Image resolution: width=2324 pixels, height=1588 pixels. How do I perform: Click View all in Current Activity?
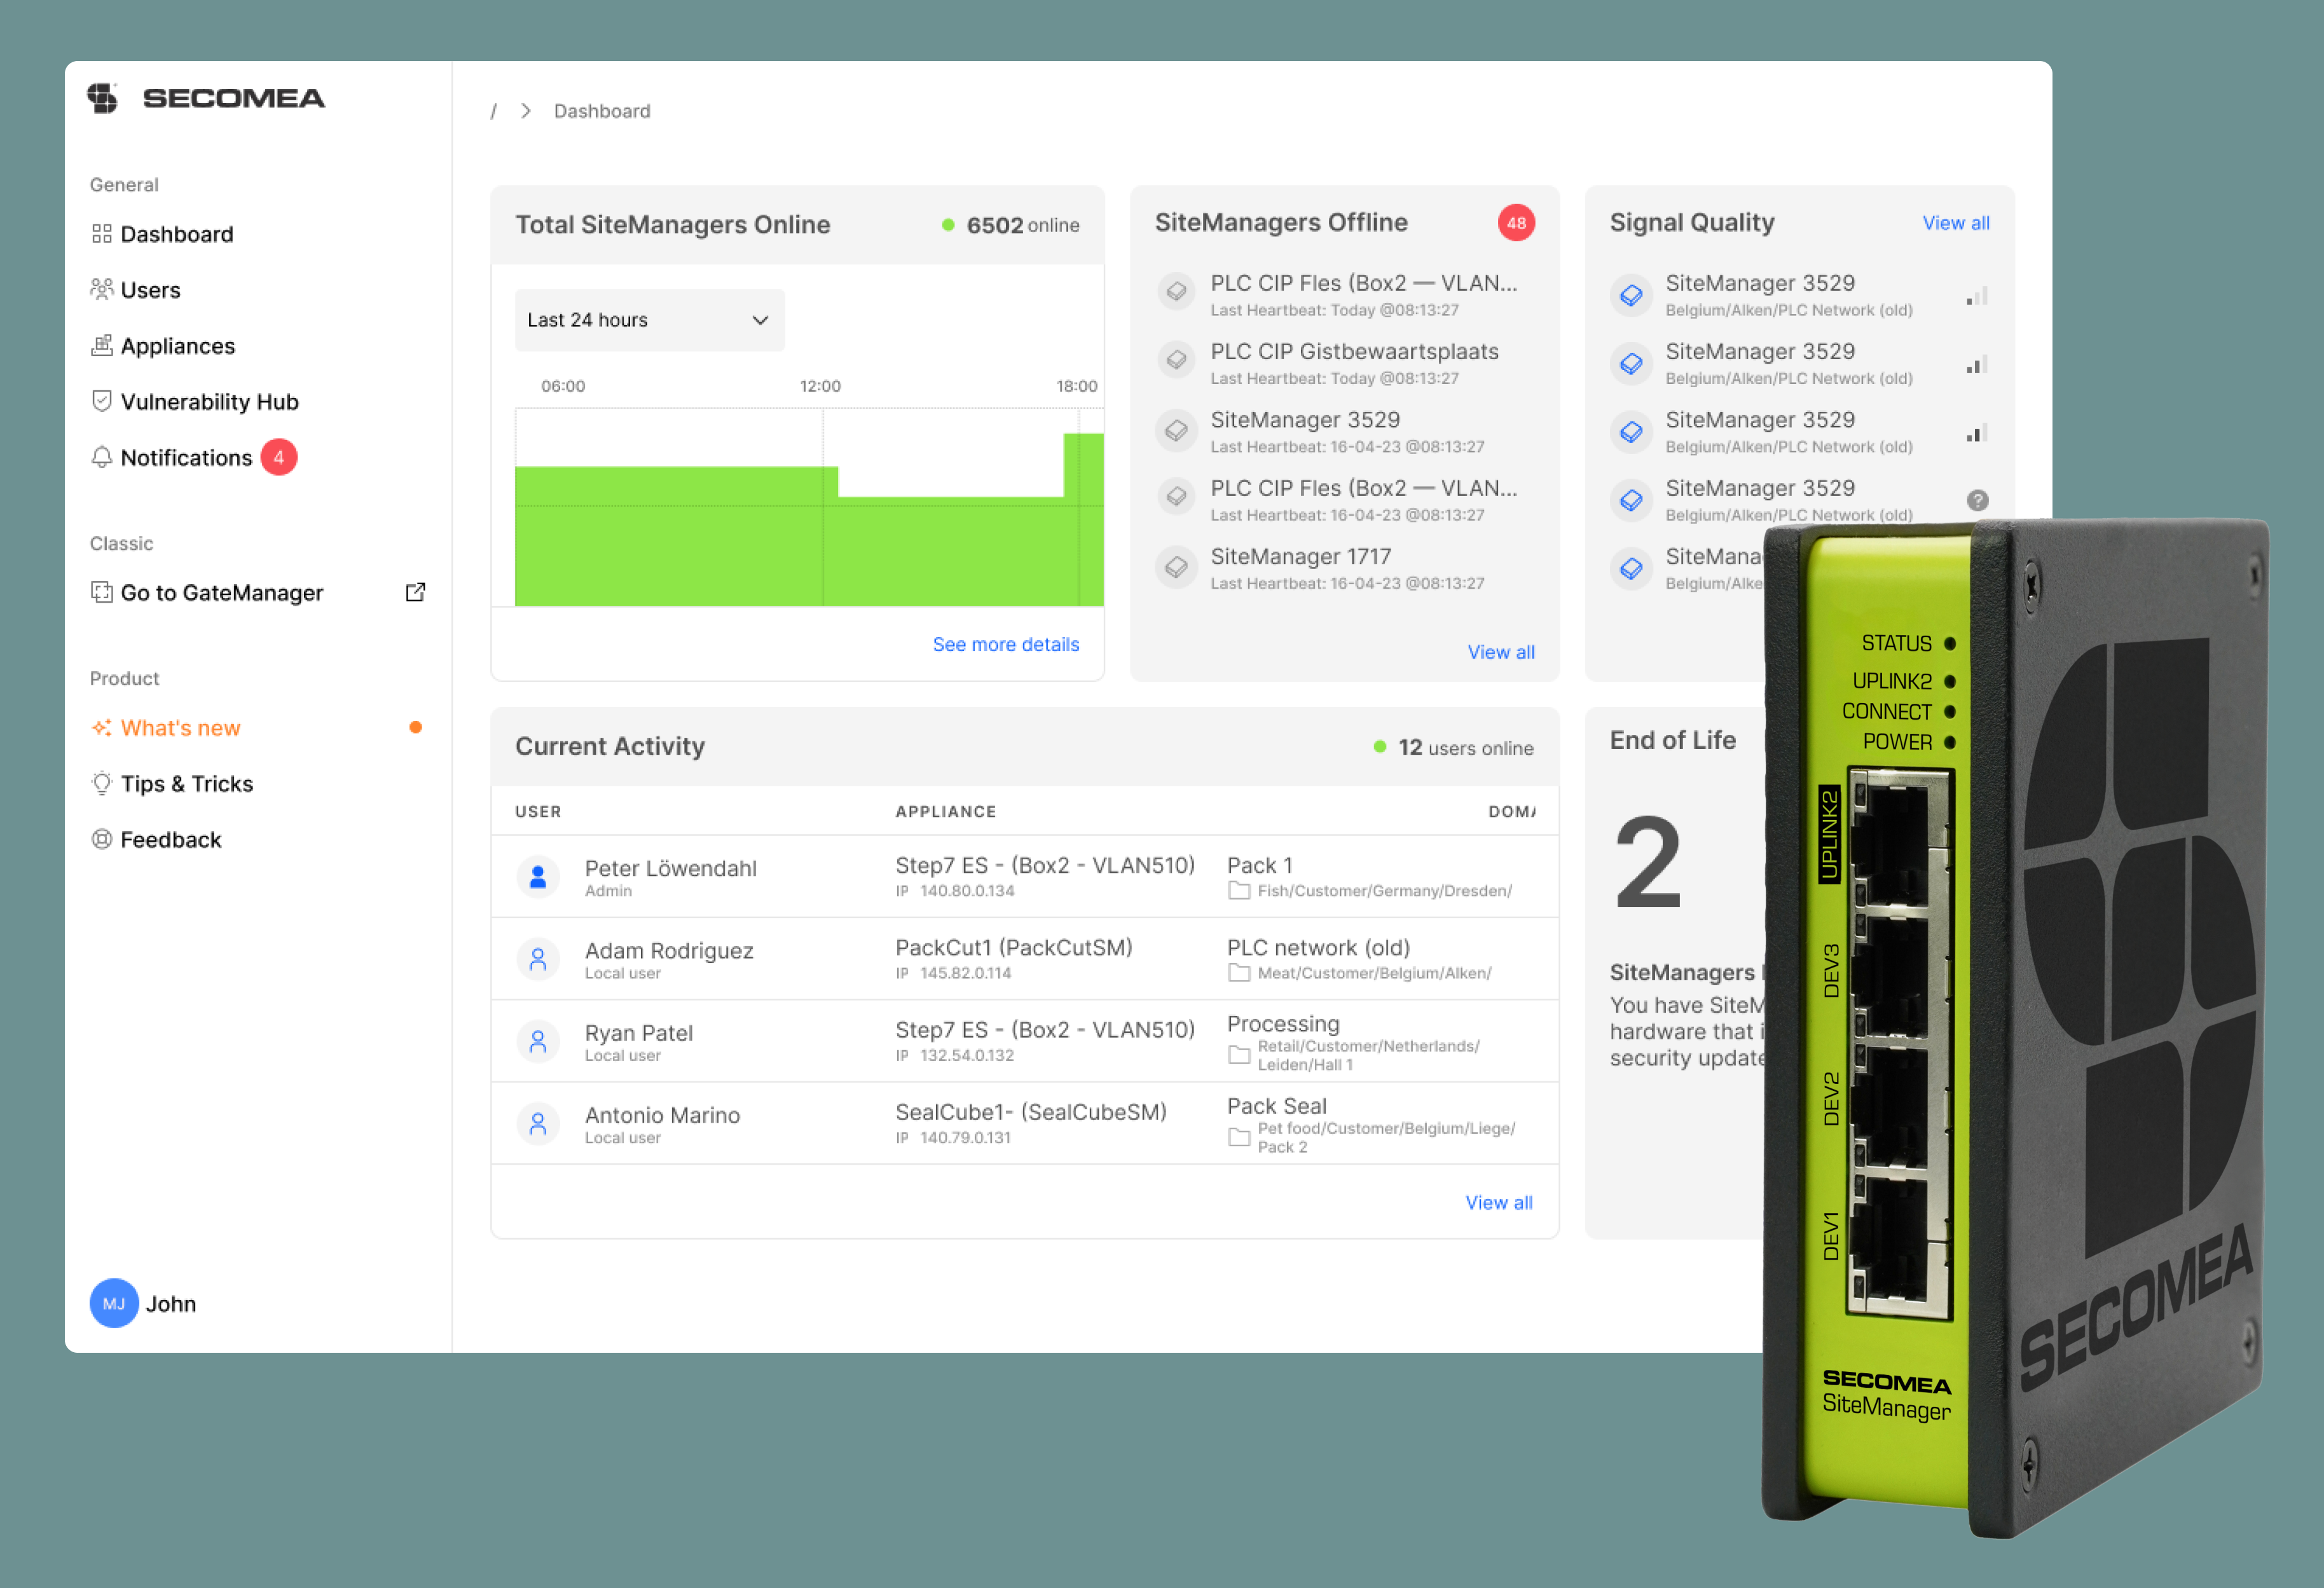1499,1202
